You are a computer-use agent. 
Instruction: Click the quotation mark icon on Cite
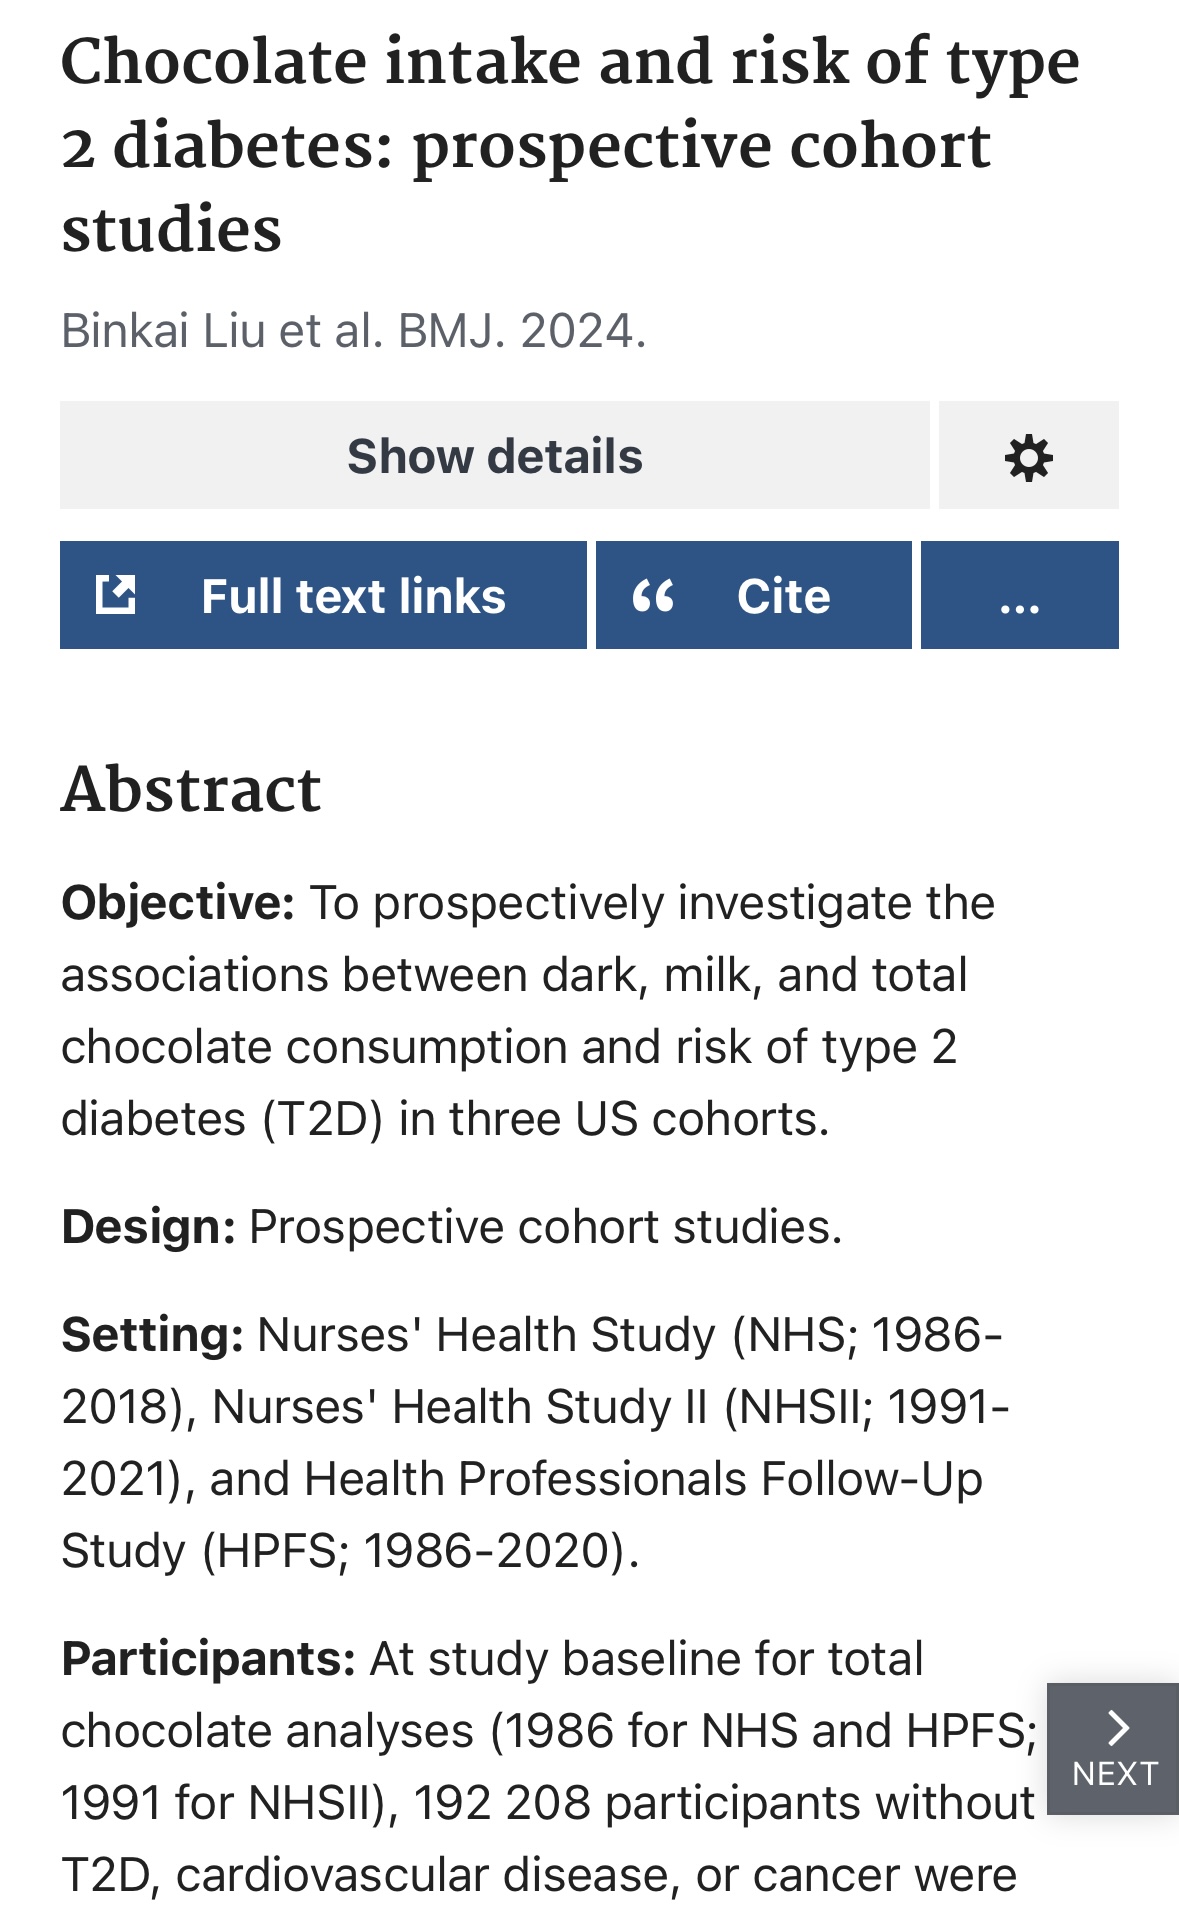pos(653,596)
